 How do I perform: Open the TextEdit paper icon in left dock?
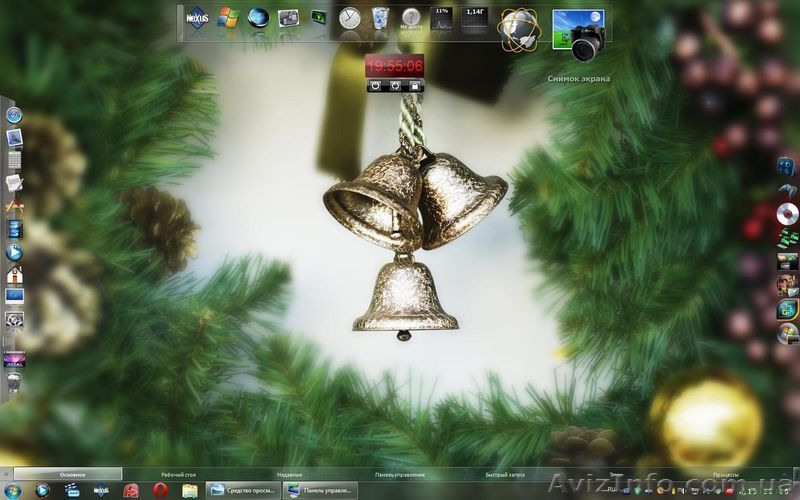14,183
